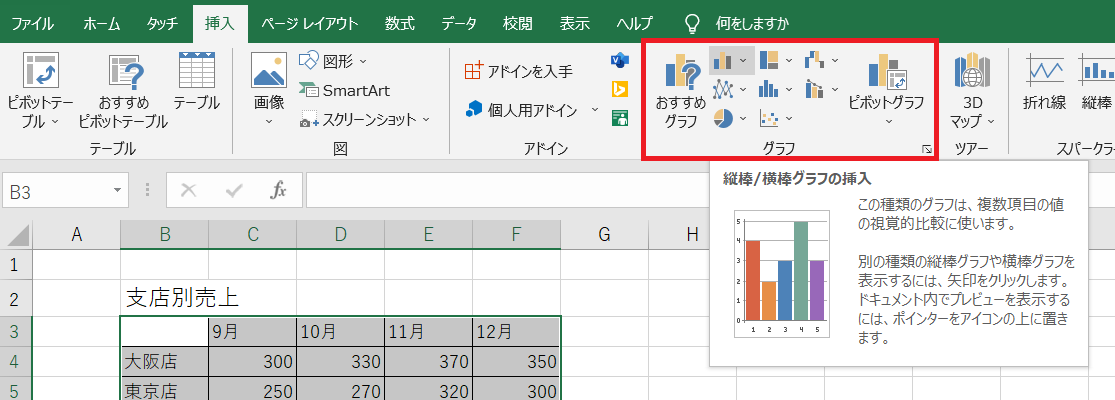1115x400 pixels.
Task: Launch the People Graph add-in
Action: [620, 118]
